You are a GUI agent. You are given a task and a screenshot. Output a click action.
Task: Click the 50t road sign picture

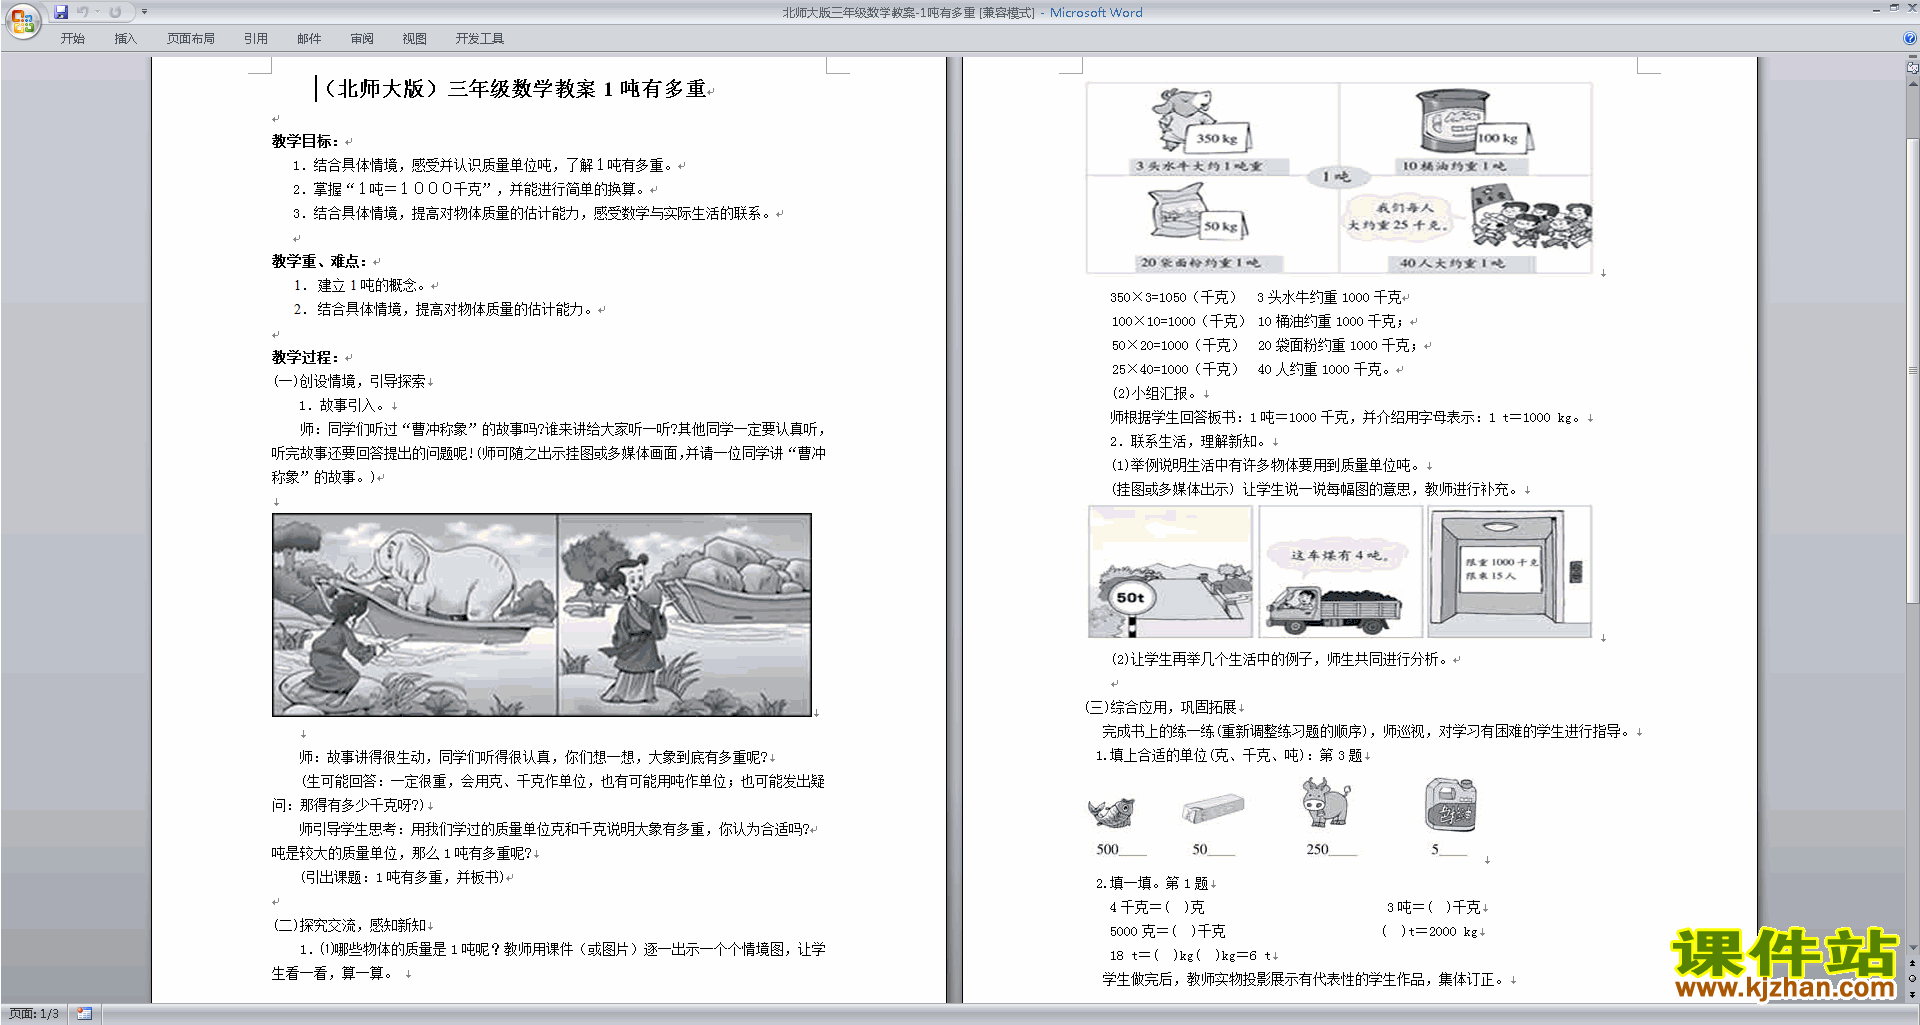tap(1170, 571)
